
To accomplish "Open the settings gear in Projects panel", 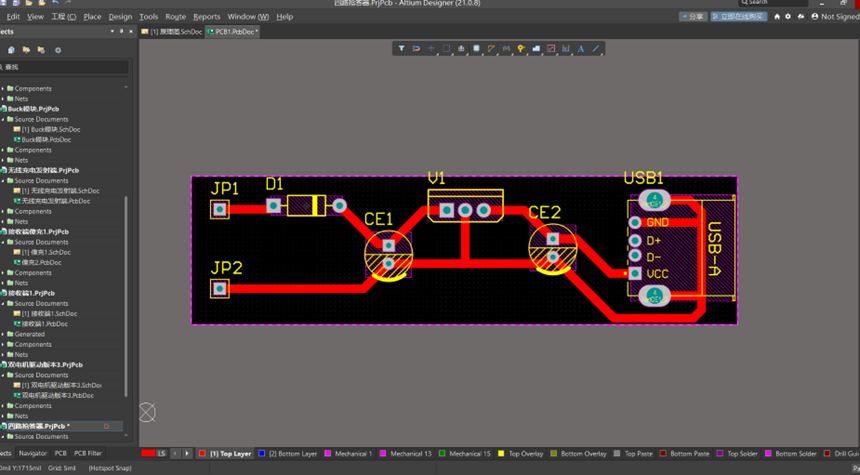I will pos(58,50).
